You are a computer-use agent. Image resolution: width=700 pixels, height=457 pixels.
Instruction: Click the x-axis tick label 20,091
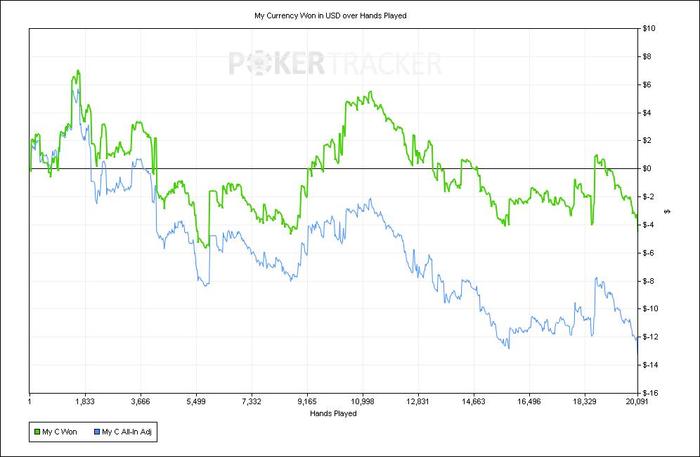(x=637, y=402)
